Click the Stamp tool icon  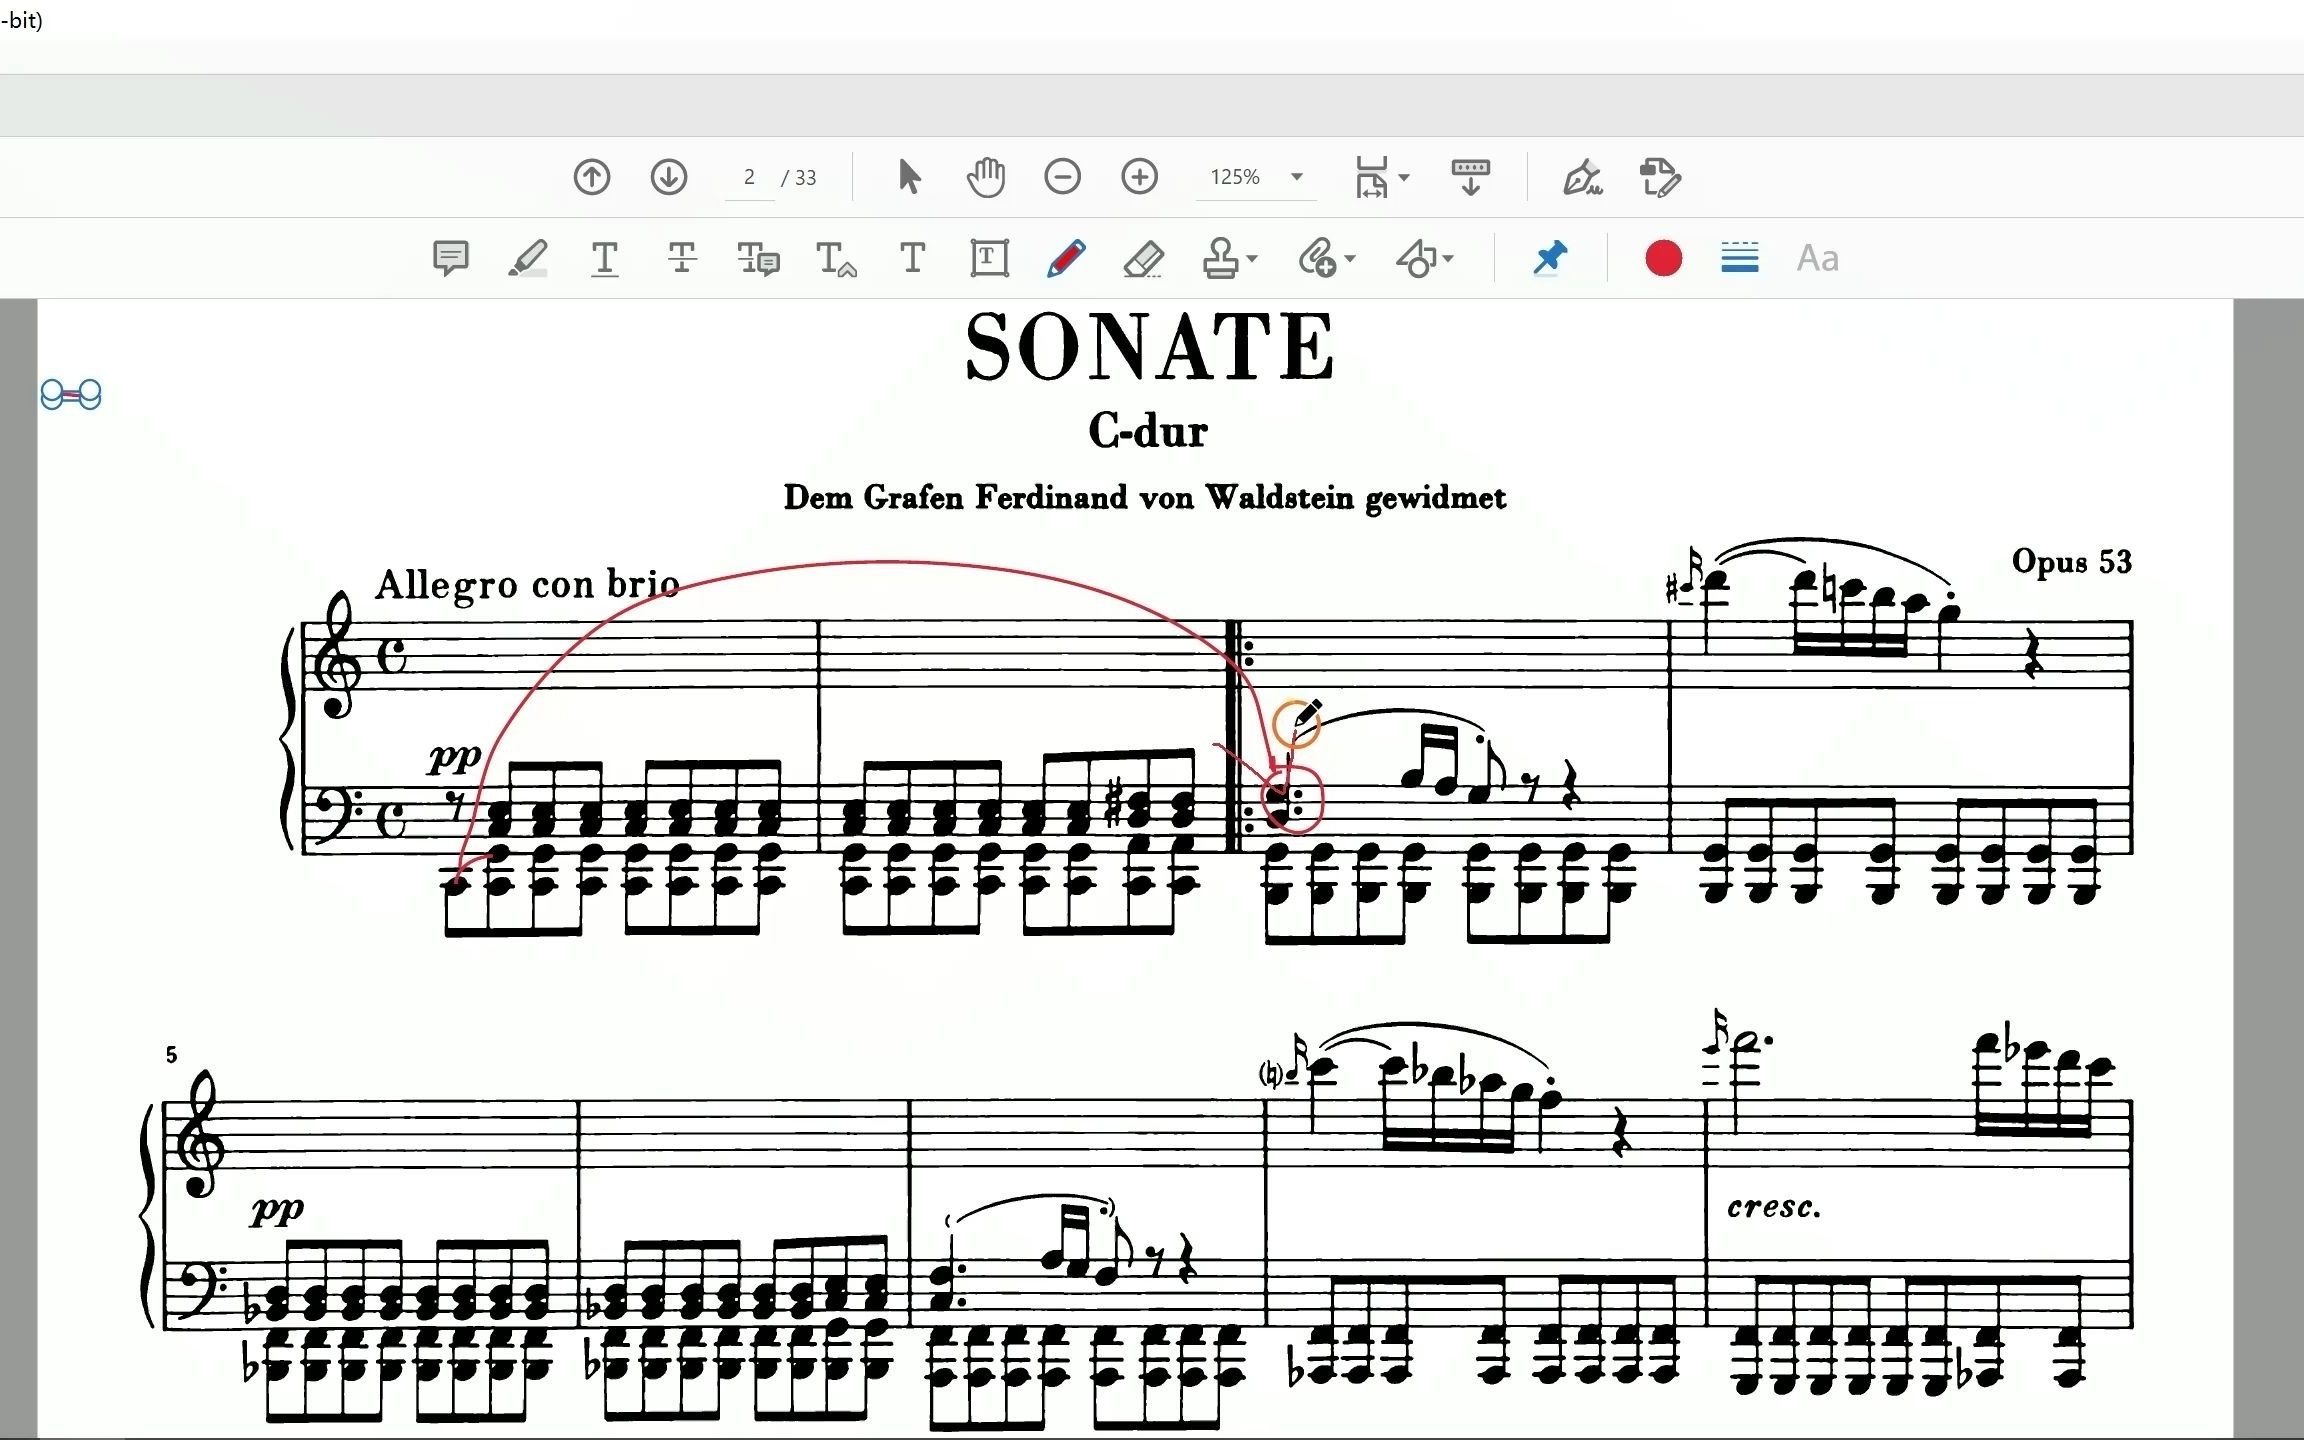1220,258
